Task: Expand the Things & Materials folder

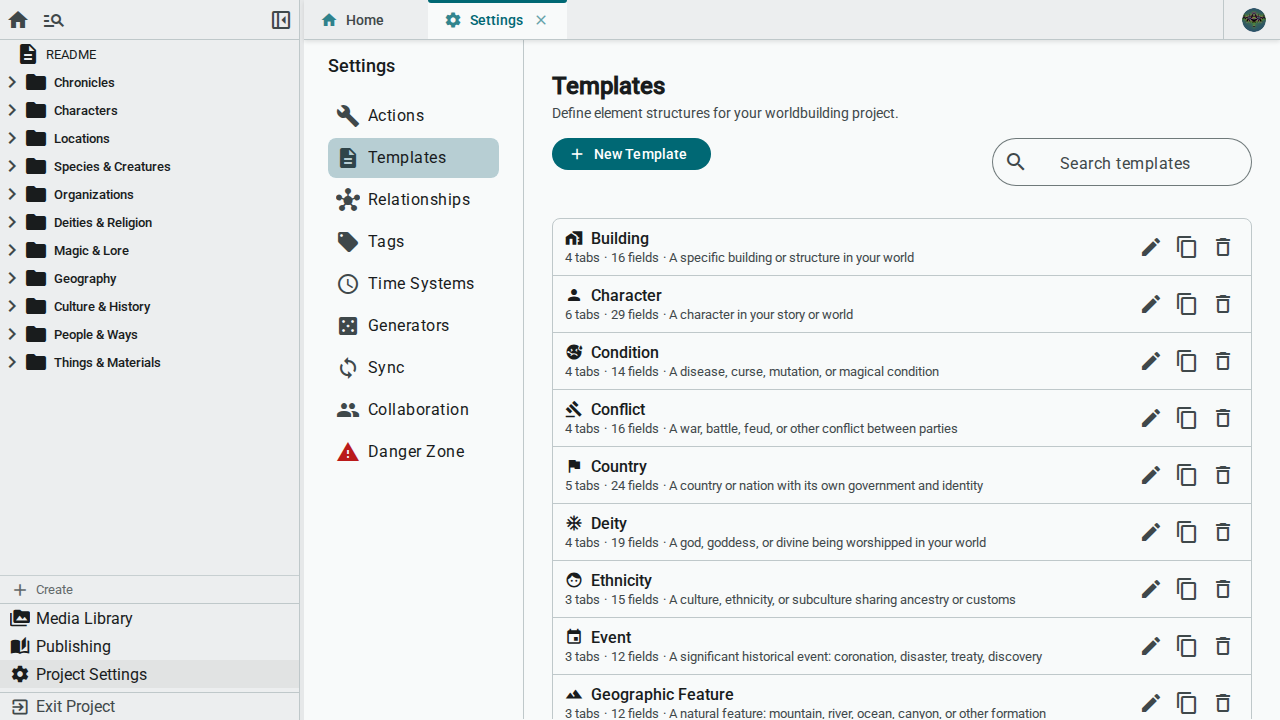Action: click(x=12, y=362)
